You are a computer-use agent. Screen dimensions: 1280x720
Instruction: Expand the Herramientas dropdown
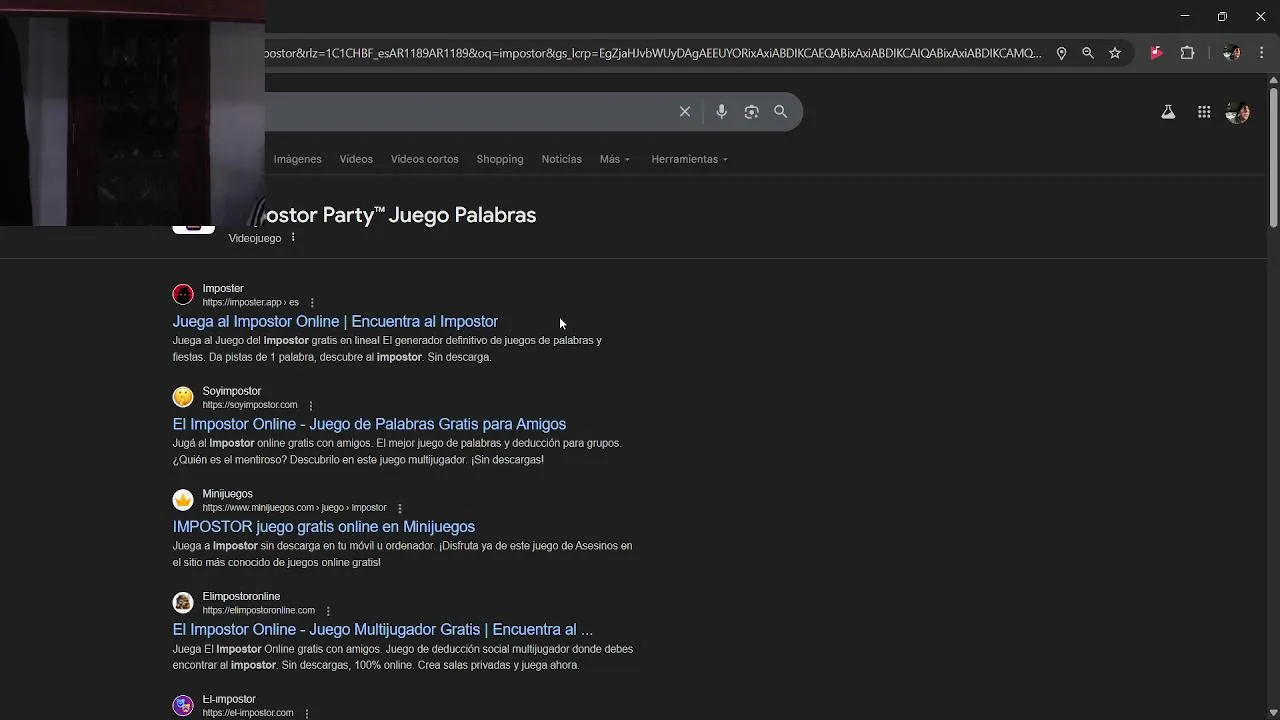690,159
